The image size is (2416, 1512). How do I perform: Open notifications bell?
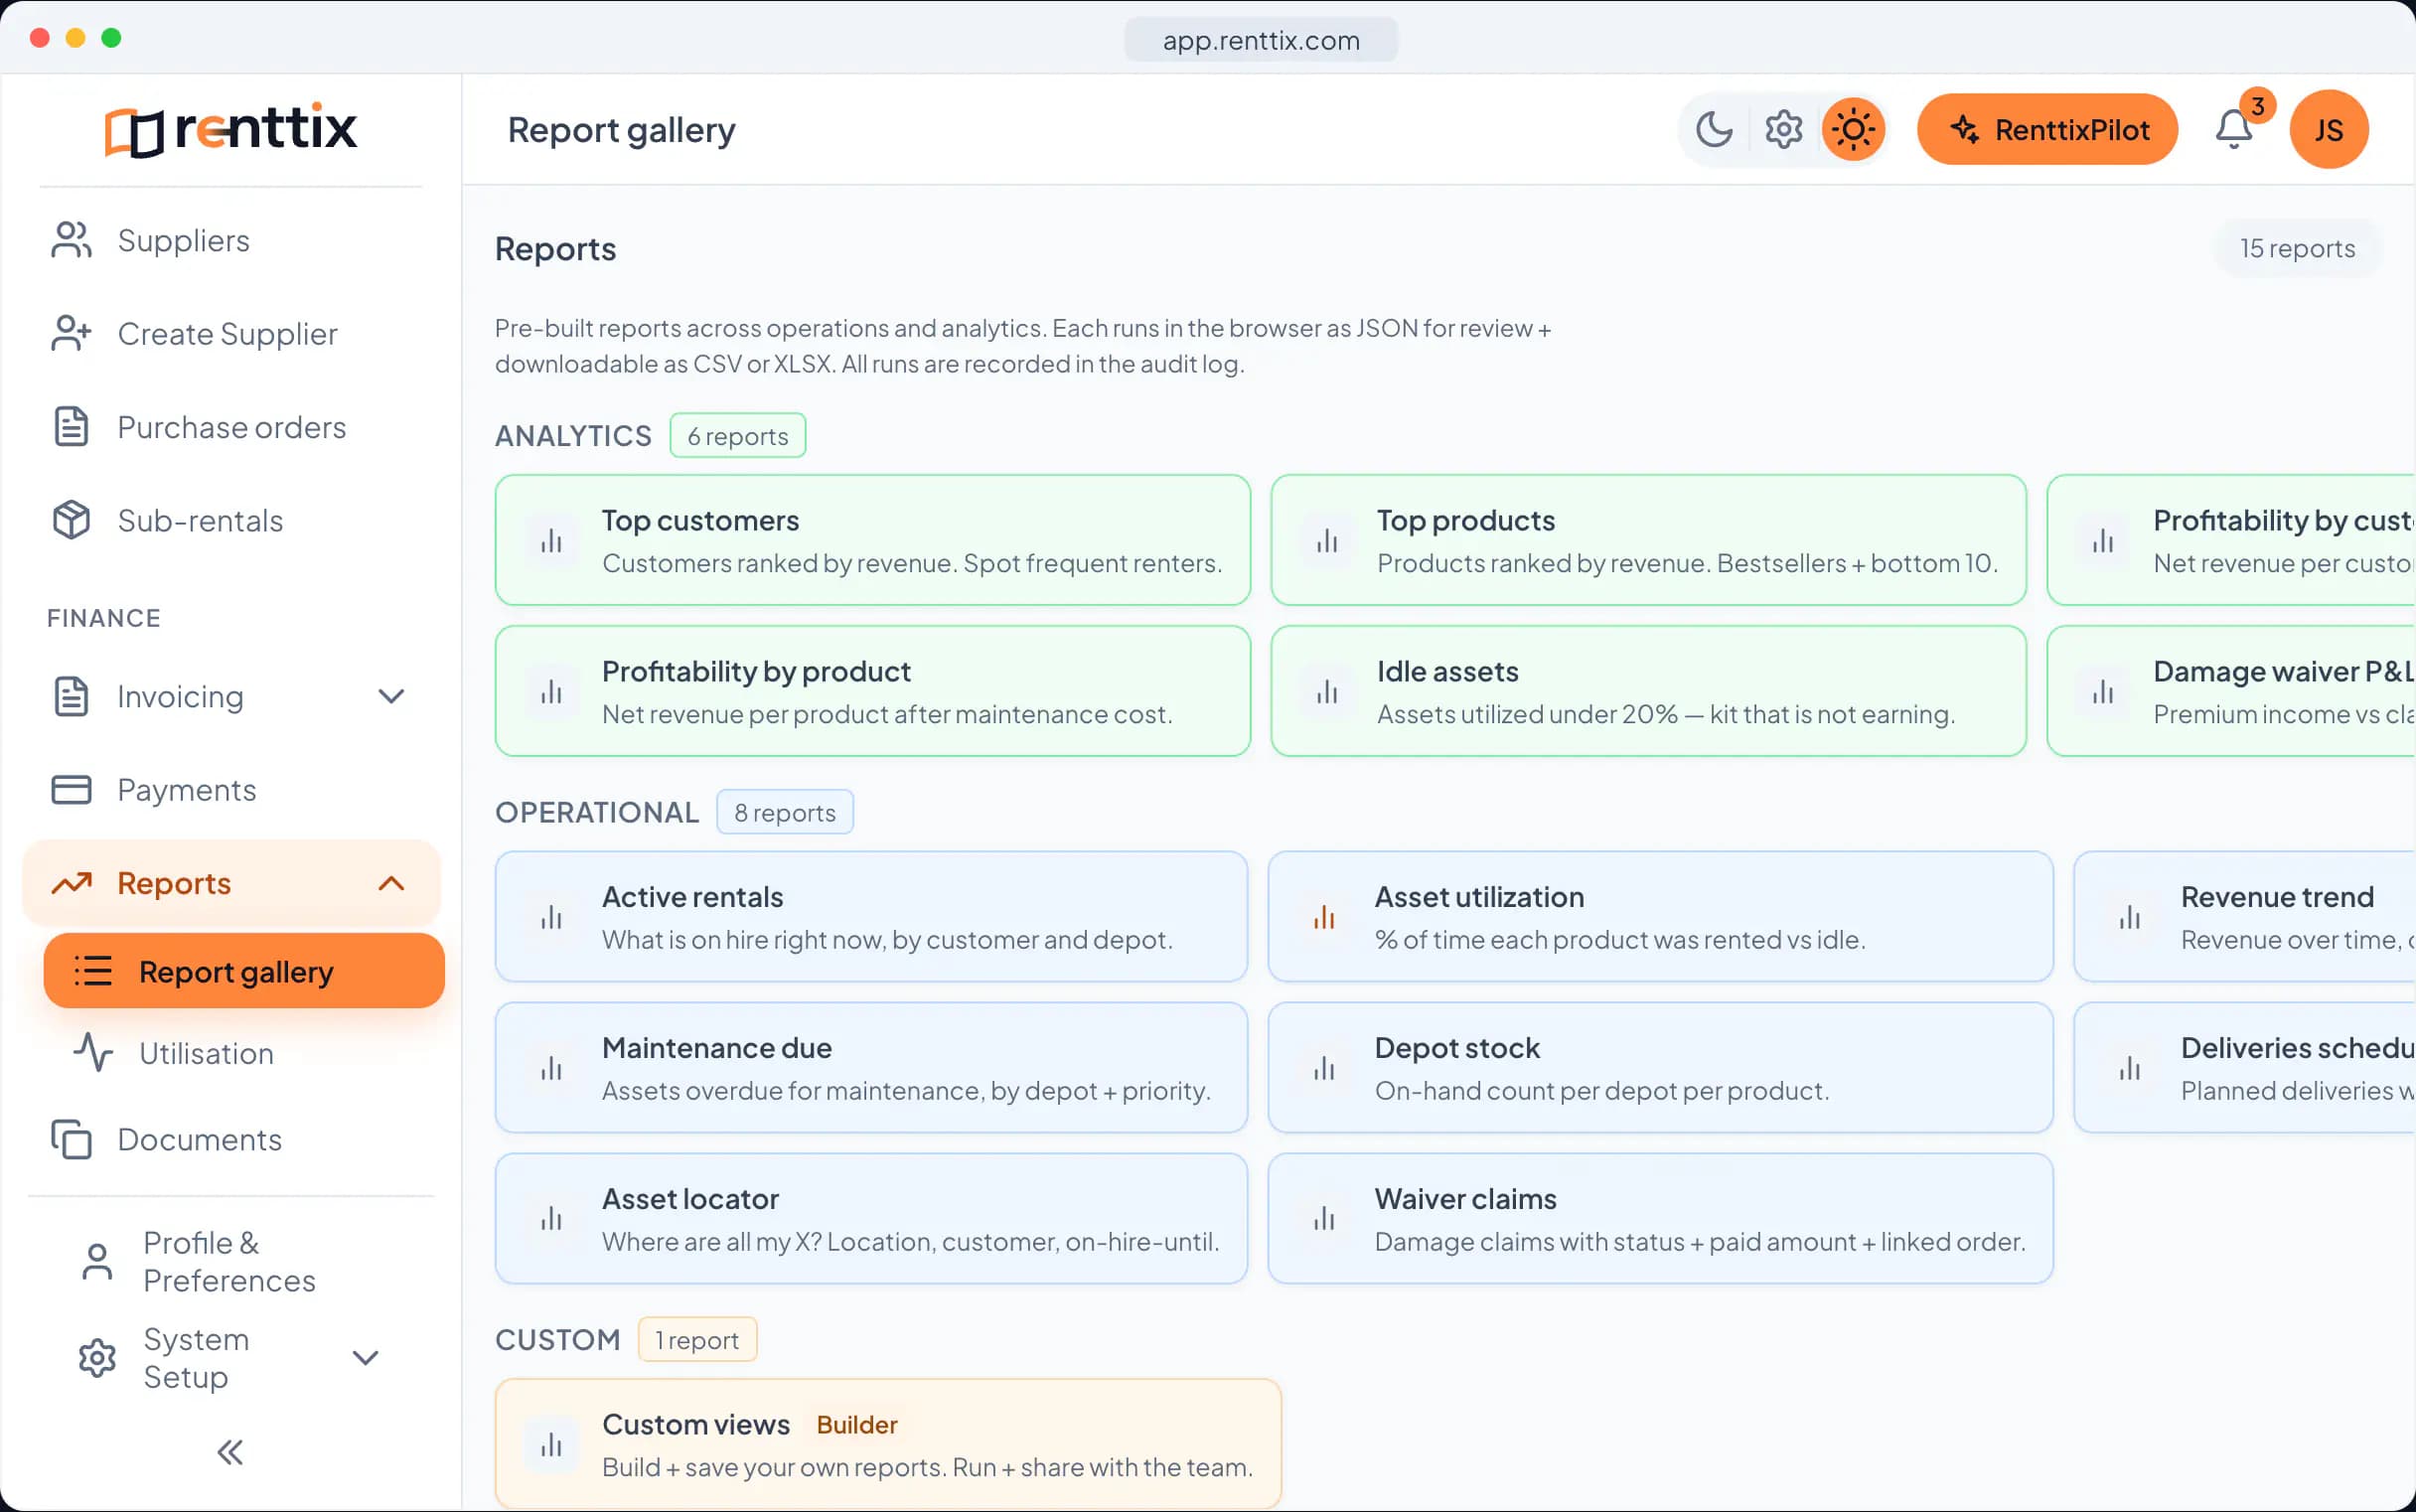(2234, 129)
